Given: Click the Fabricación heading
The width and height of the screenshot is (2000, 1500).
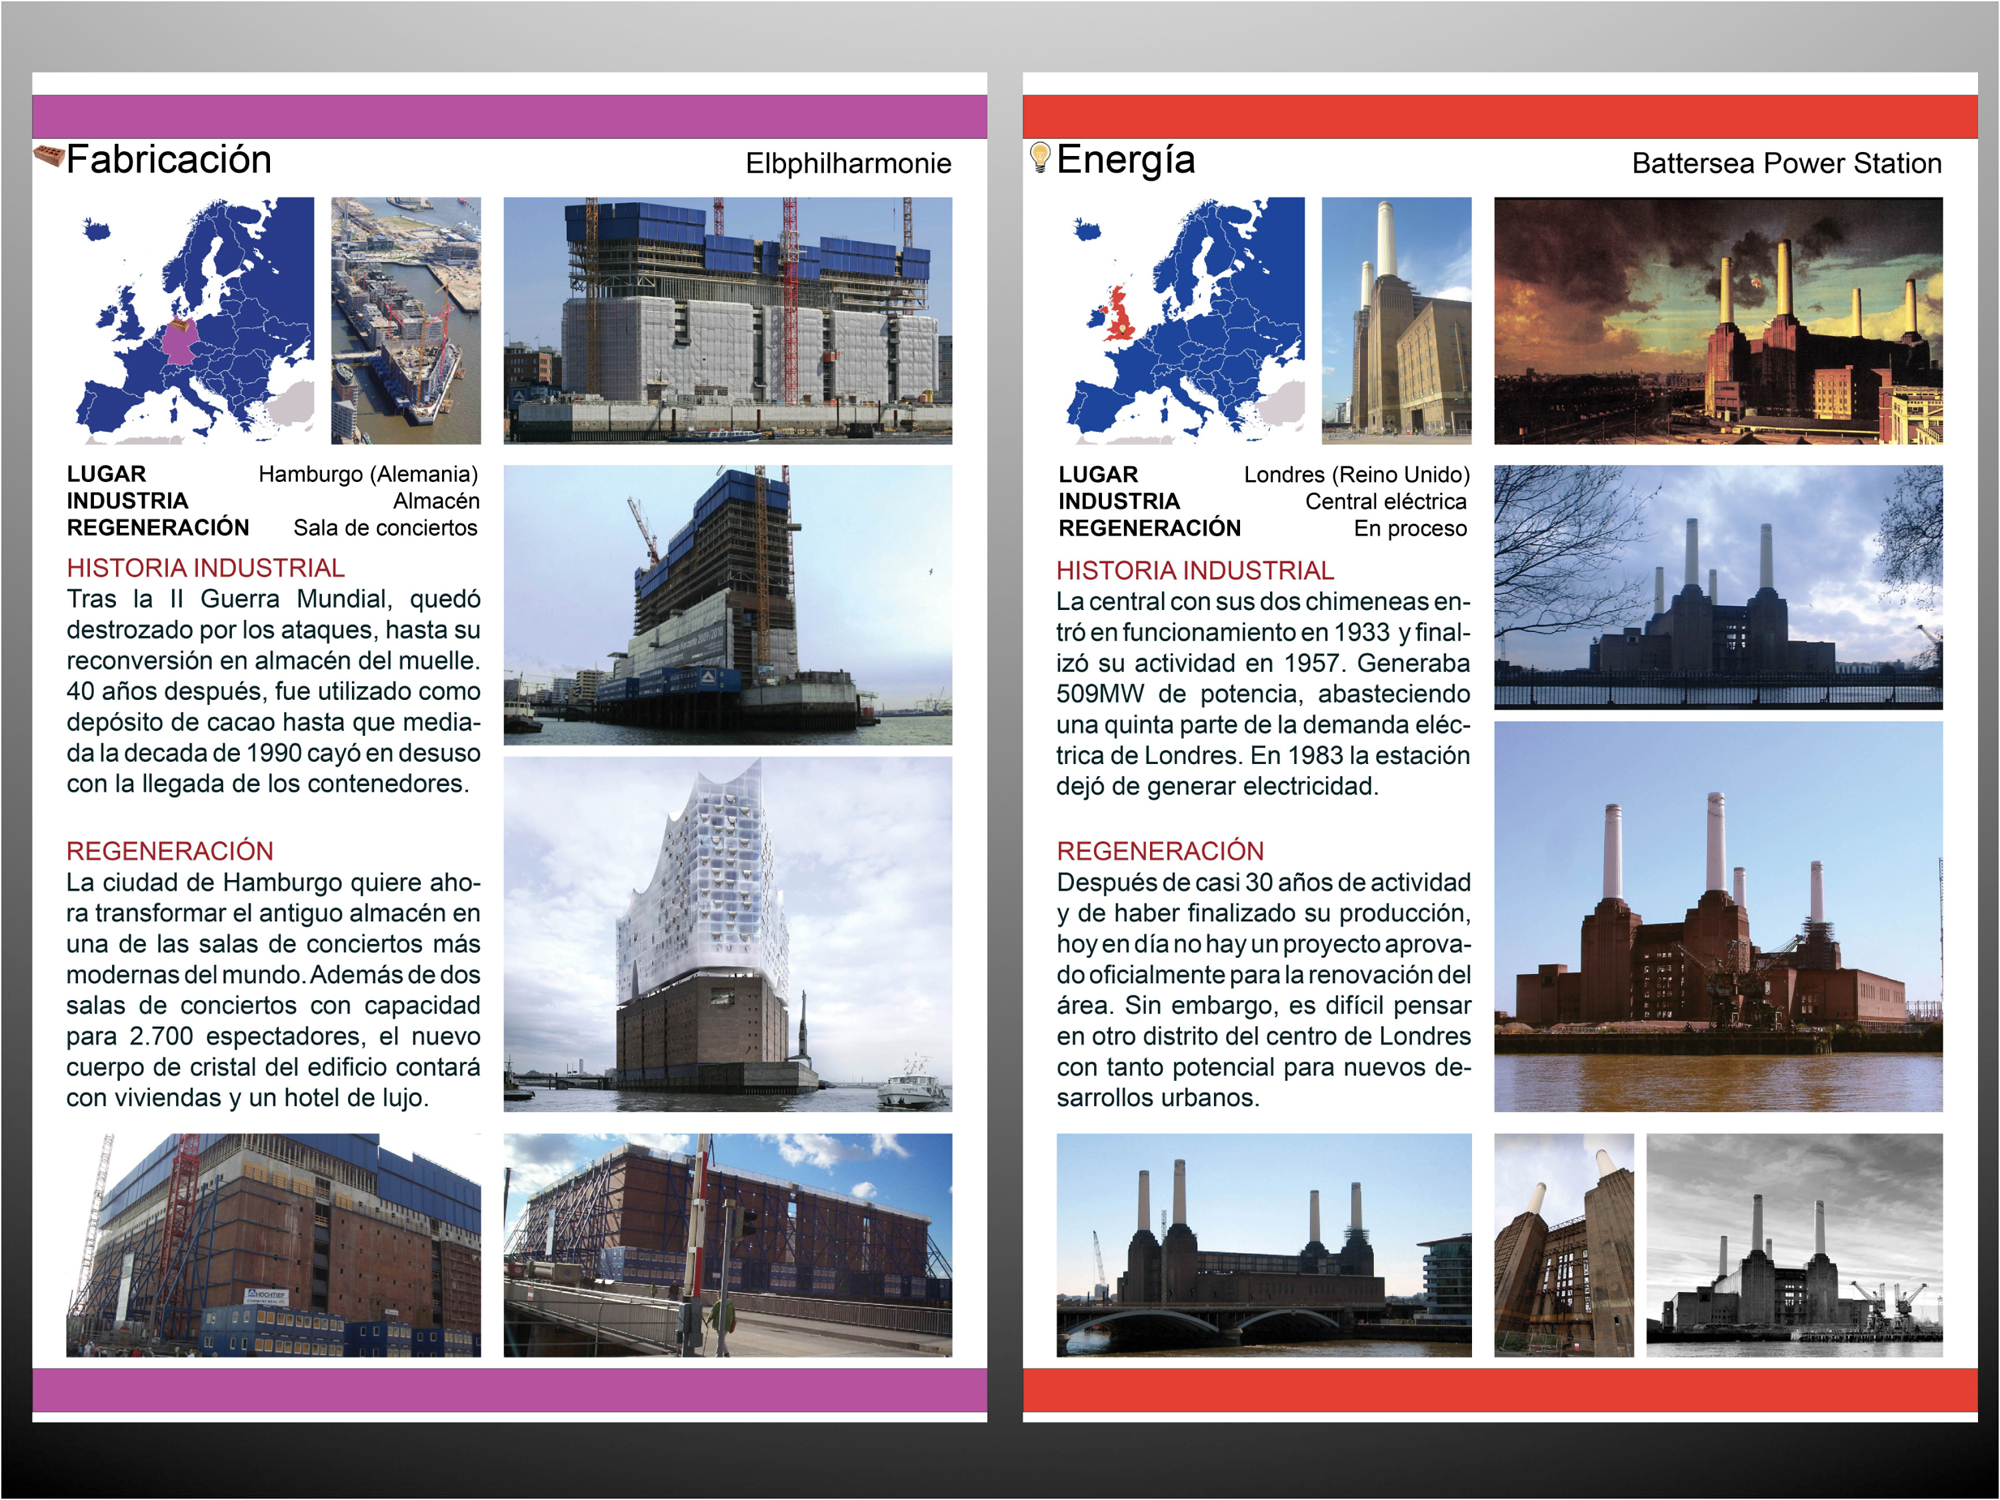Looking at the screenshot, I should (x=169, y=160).
